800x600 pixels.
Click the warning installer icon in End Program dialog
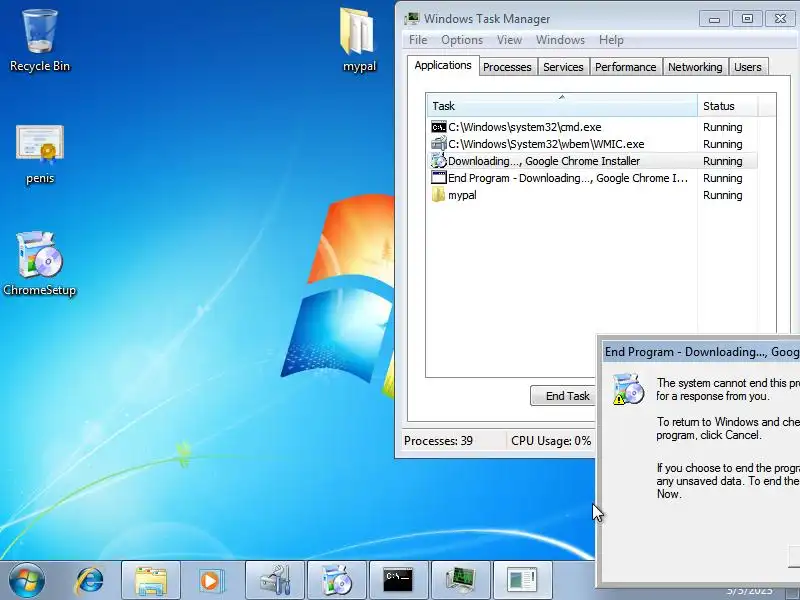(629, 389)
